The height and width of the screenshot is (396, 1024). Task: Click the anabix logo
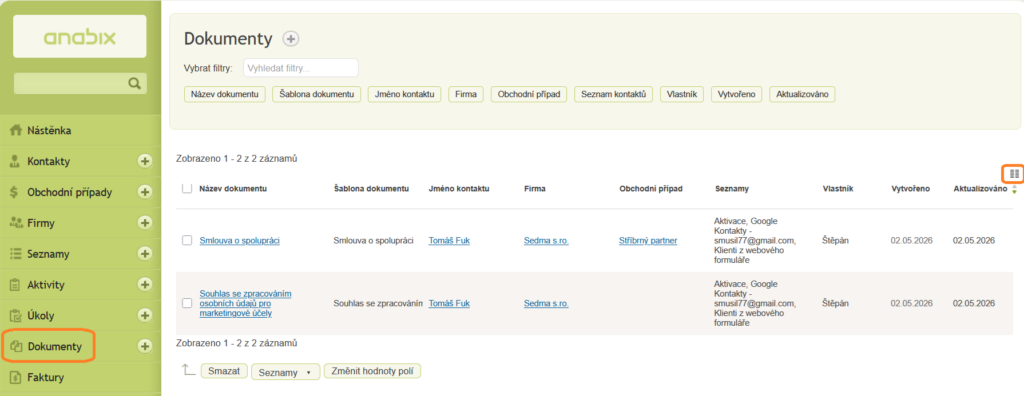point(80,37)
